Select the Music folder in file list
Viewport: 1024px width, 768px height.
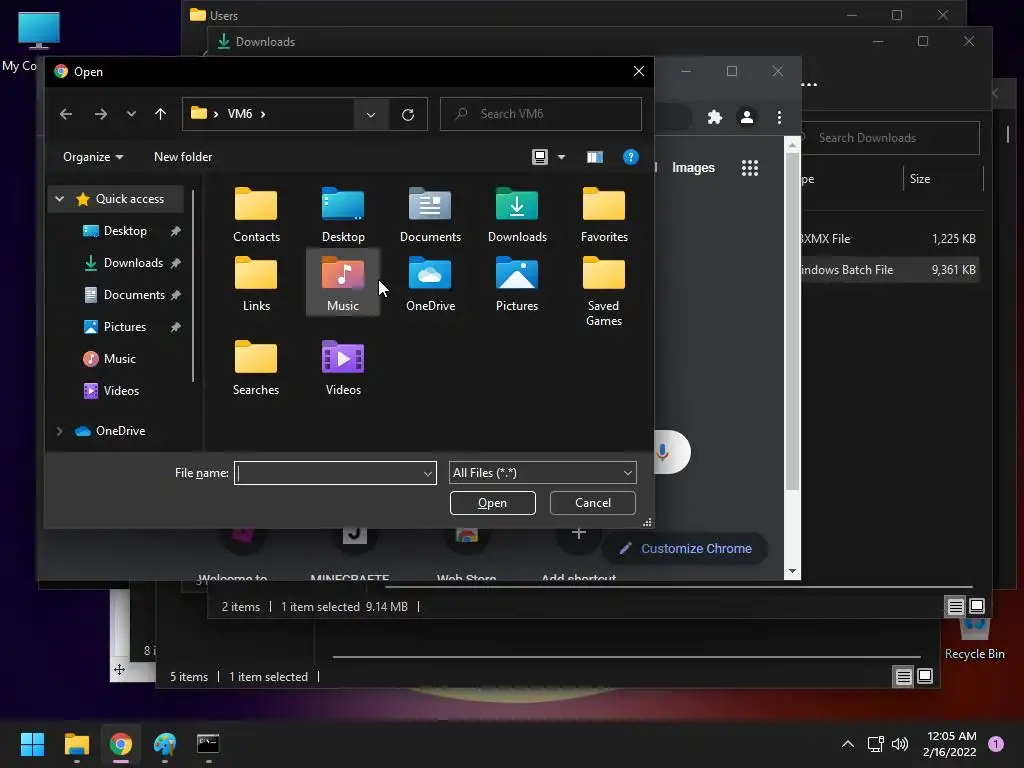point(343,282)
